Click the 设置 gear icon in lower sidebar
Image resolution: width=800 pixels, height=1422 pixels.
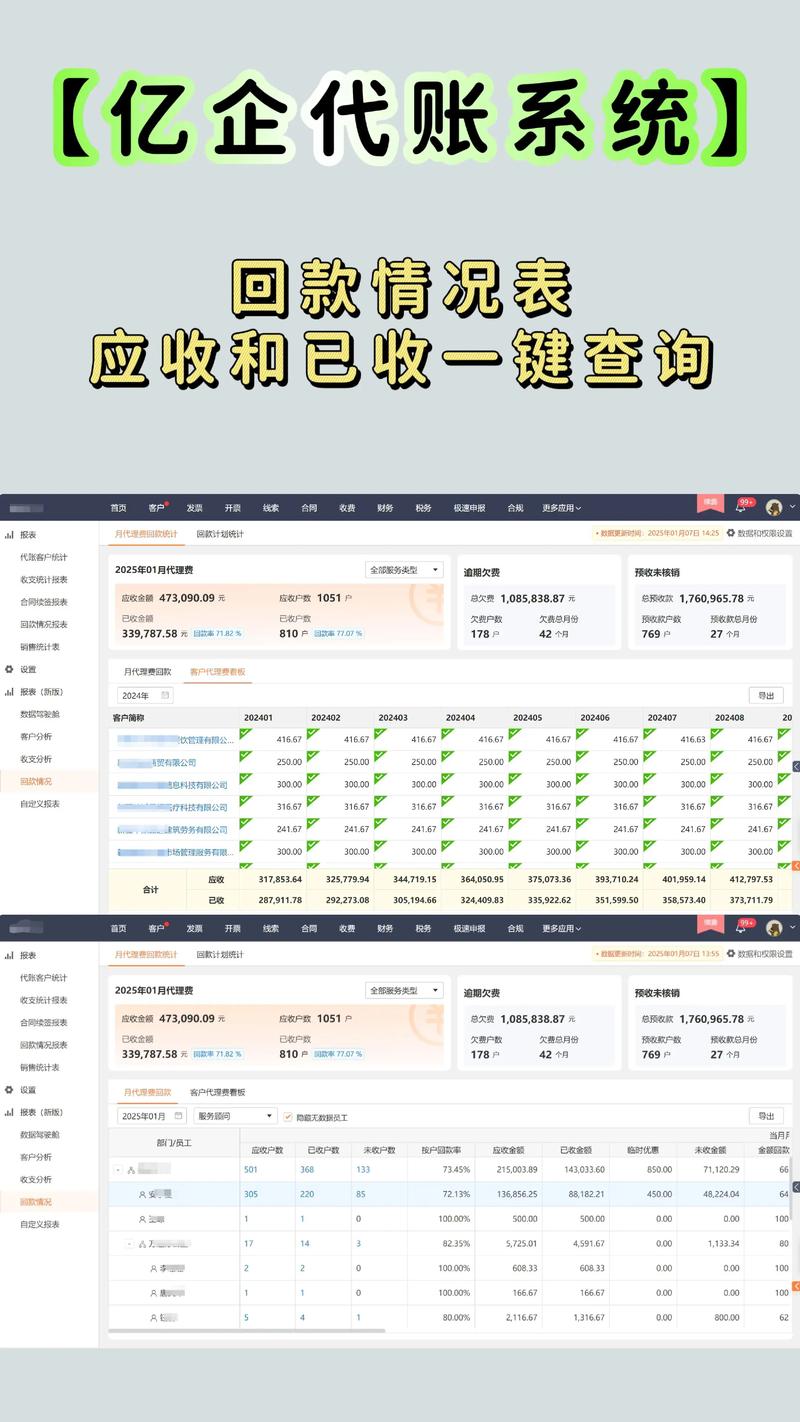[x=9, y=1089]
